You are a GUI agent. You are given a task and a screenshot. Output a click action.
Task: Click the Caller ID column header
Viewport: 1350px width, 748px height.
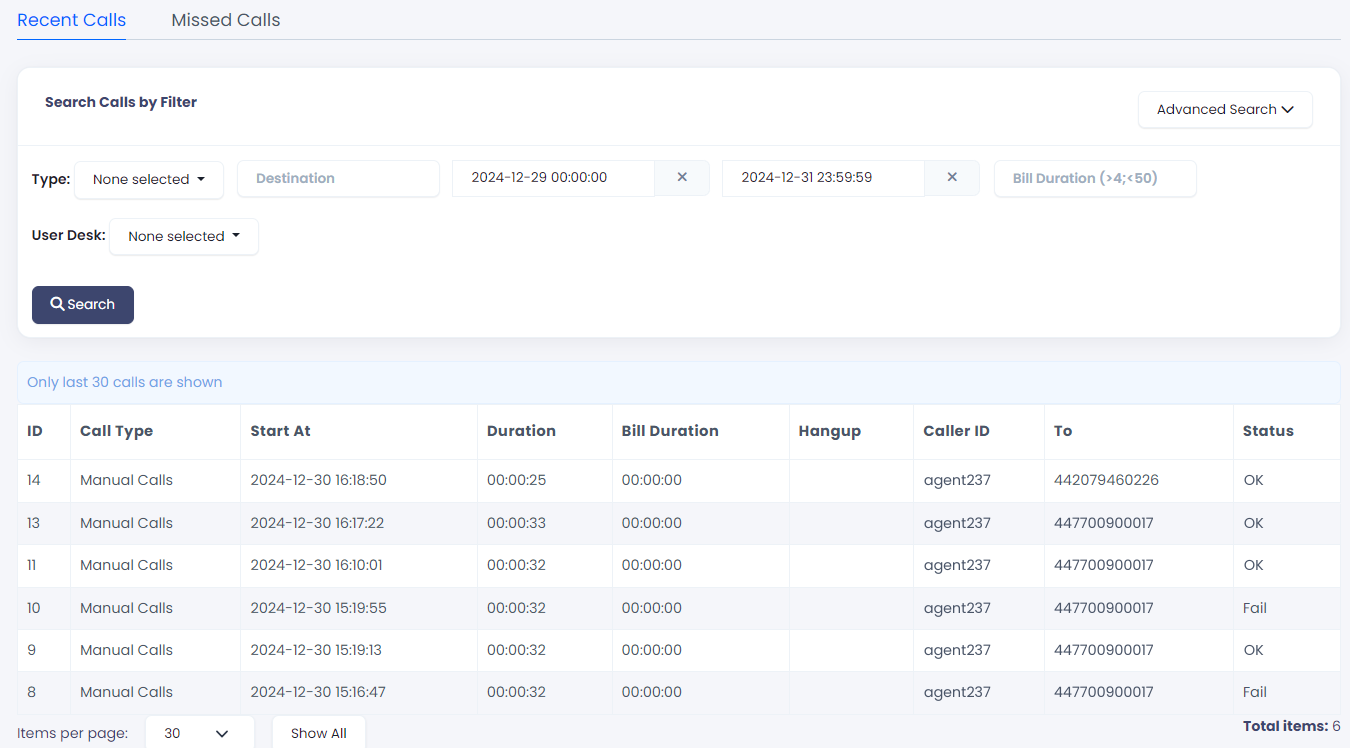pyautogui.click(x=957, y=431)
